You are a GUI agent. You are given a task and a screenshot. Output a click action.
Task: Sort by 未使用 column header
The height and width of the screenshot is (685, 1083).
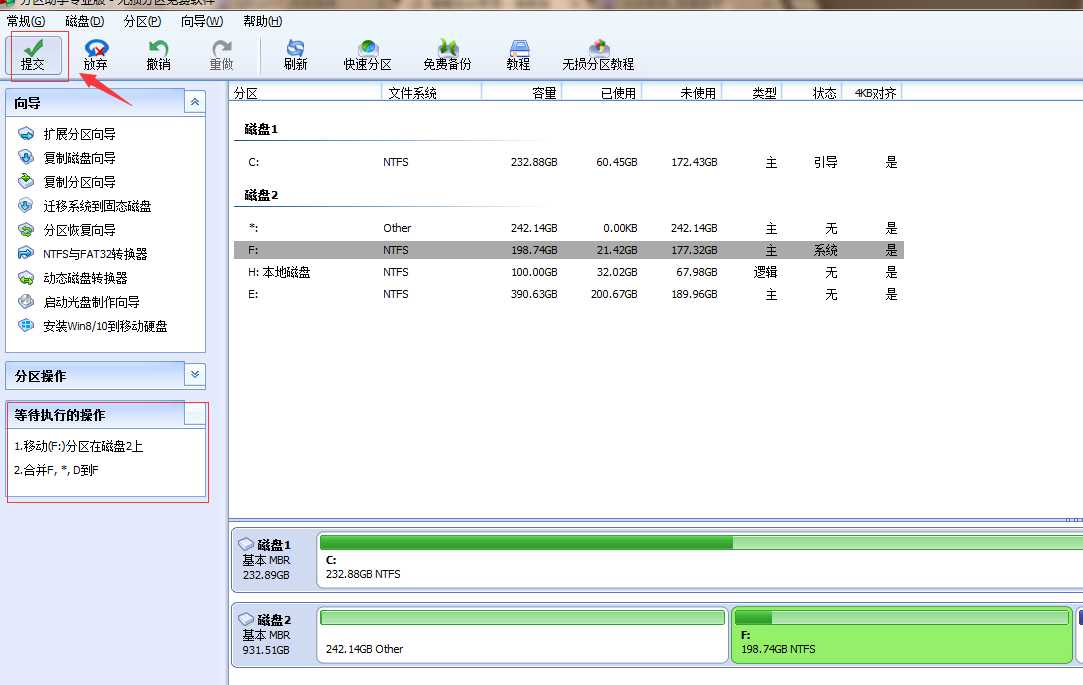682,93
